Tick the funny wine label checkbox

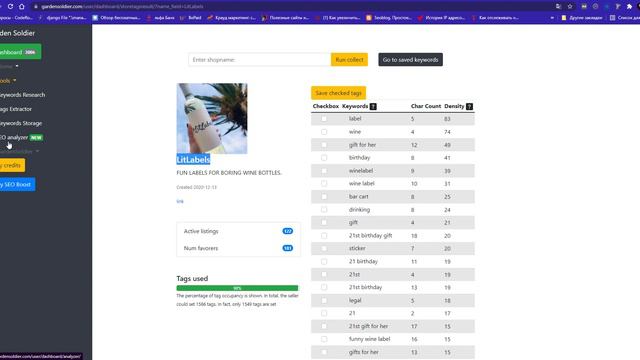pyautogui.click(x=324, y=339)
